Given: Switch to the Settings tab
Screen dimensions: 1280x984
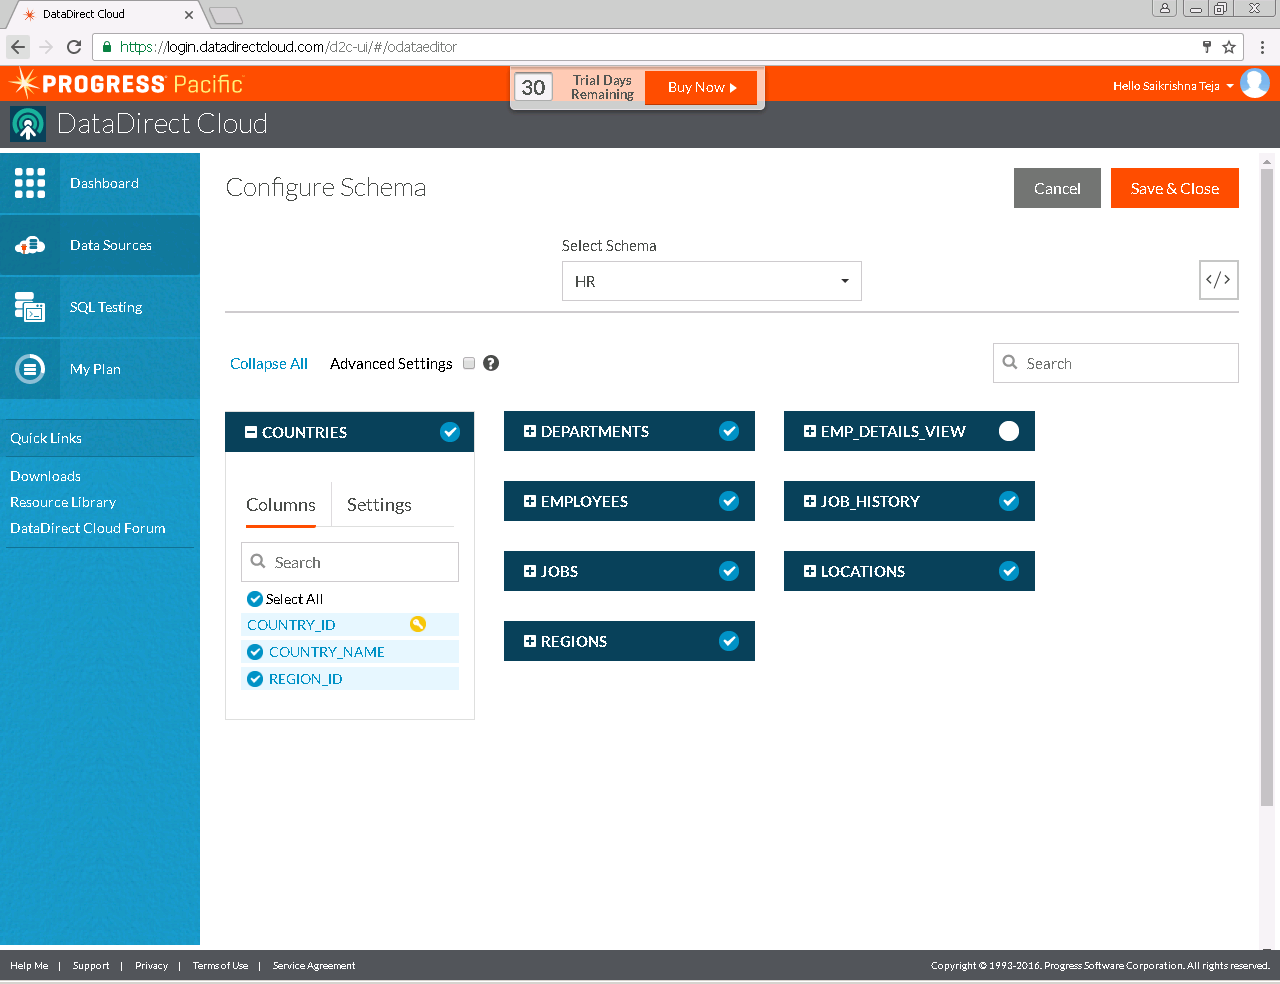Looking at the screenshot, I should point(379,505).
